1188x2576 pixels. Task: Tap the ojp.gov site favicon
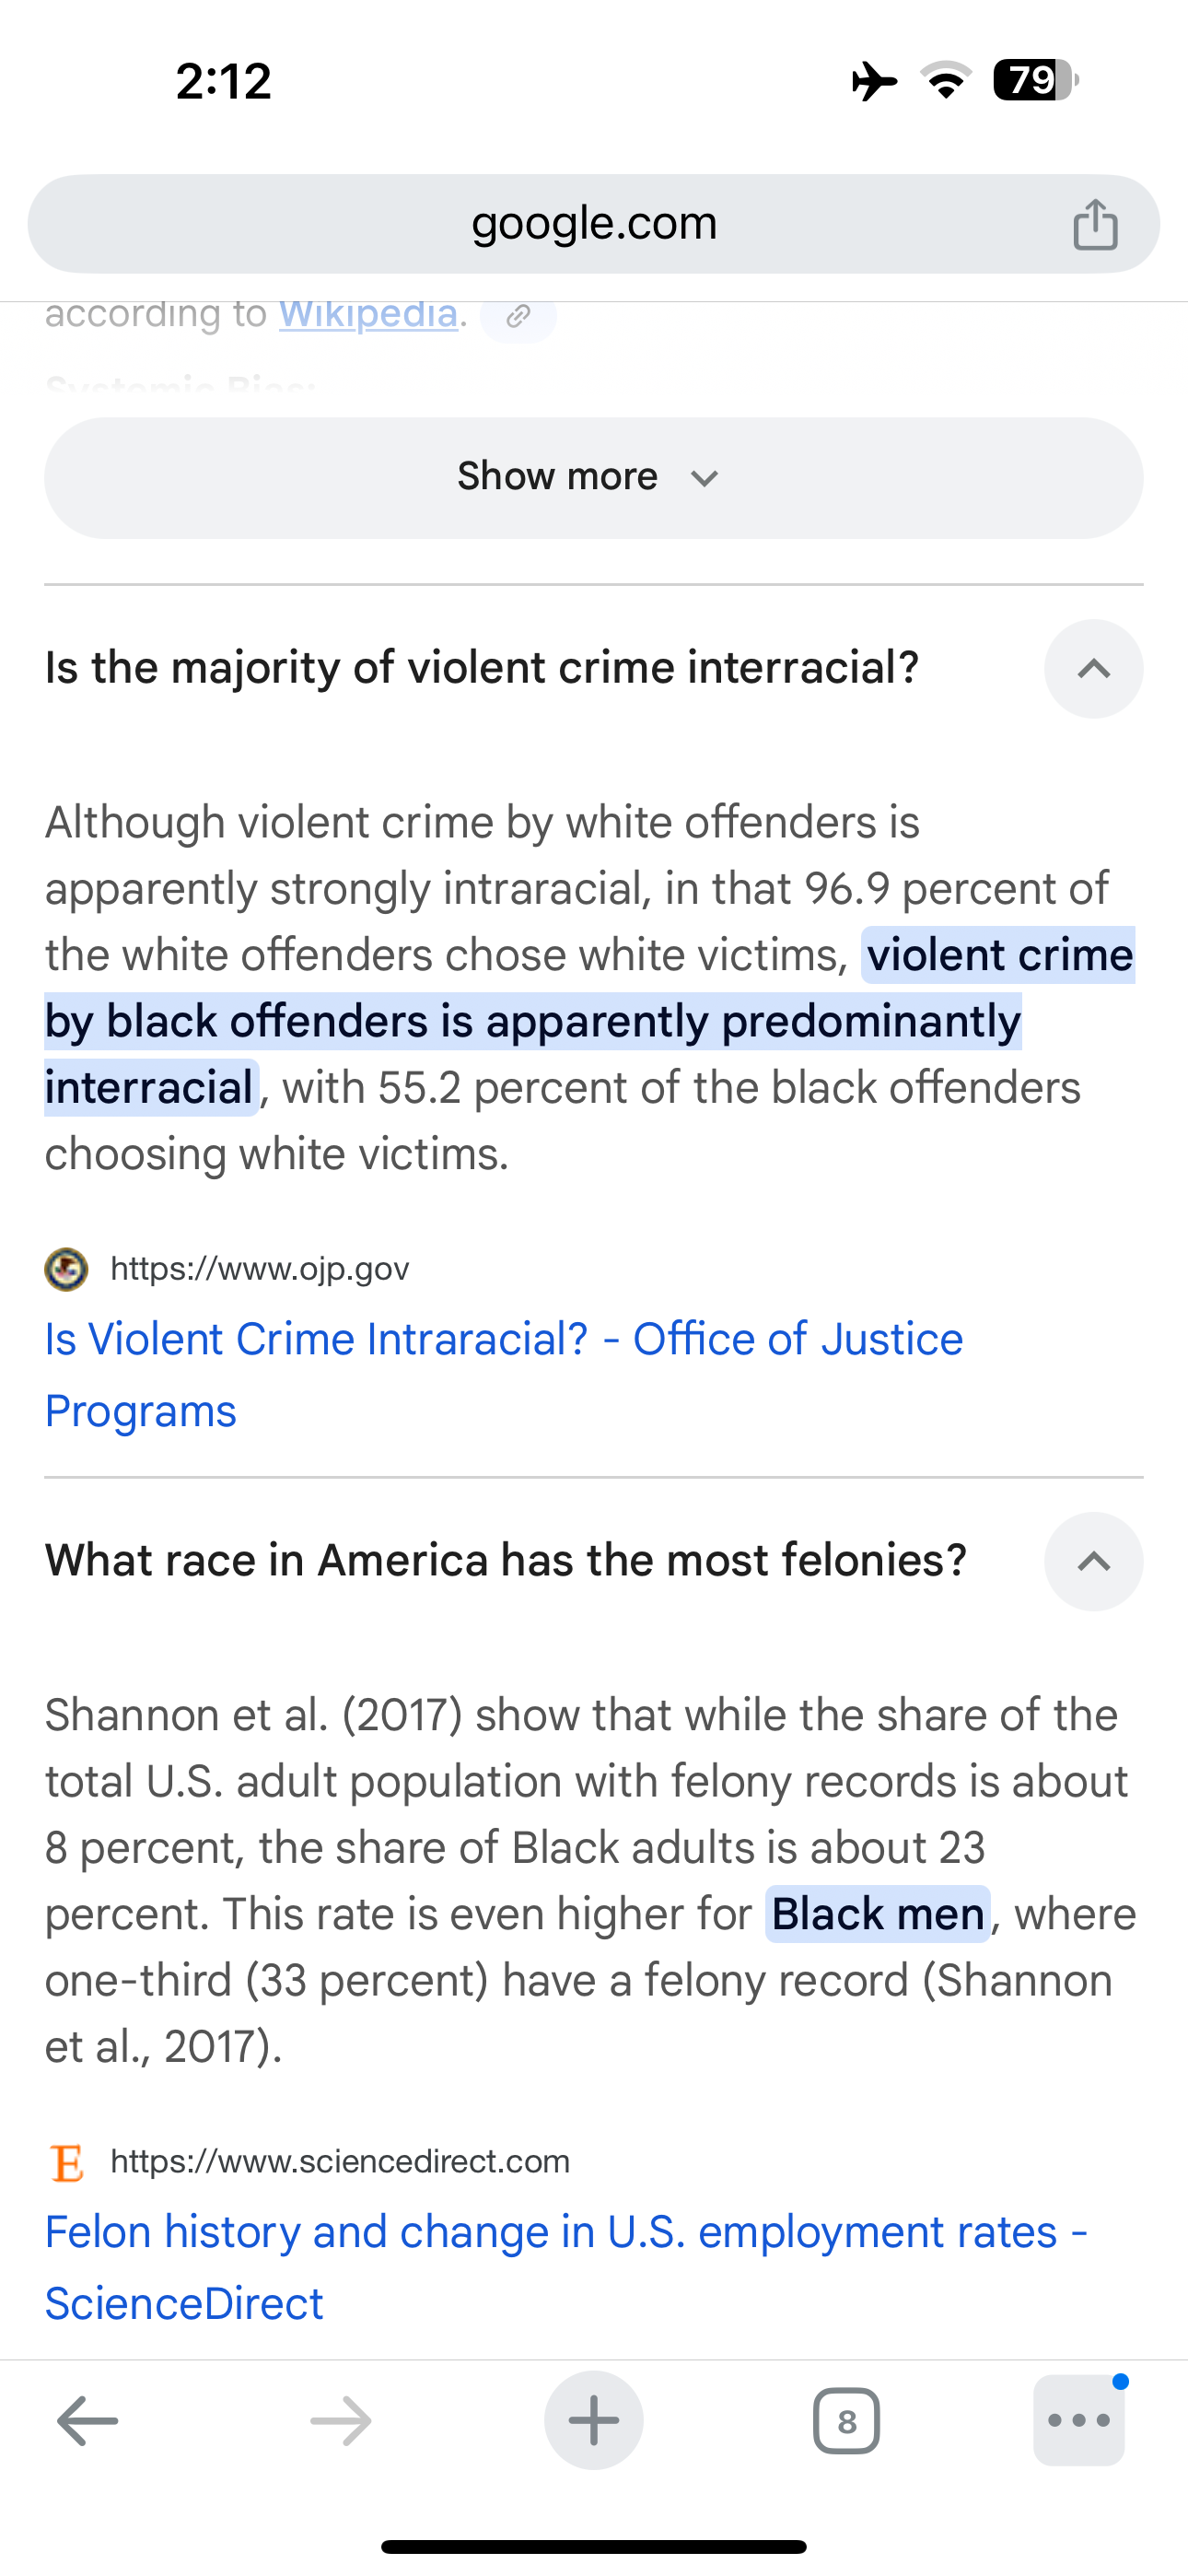click(67, 1269)
